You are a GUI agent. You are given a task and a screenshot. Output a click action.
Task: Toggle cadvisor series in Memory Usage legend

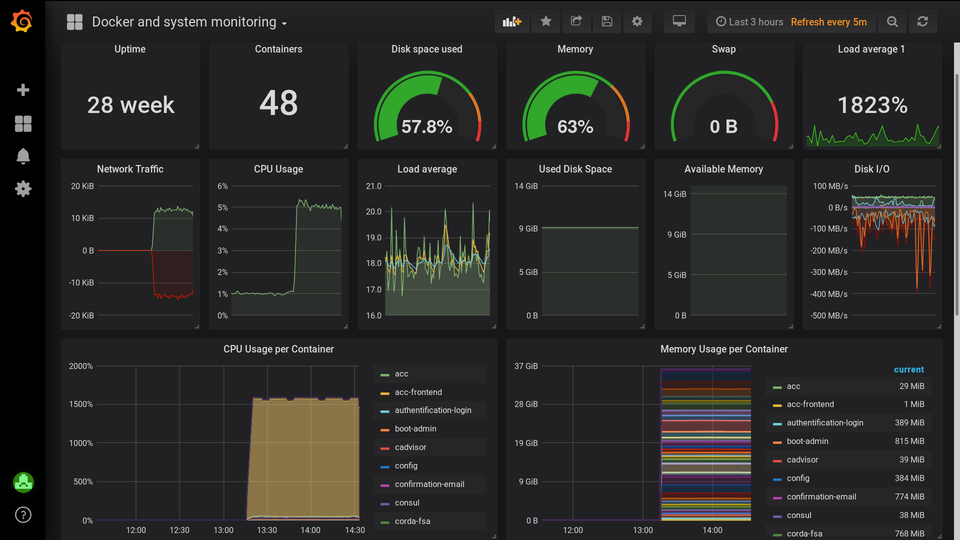coord(804,460)
